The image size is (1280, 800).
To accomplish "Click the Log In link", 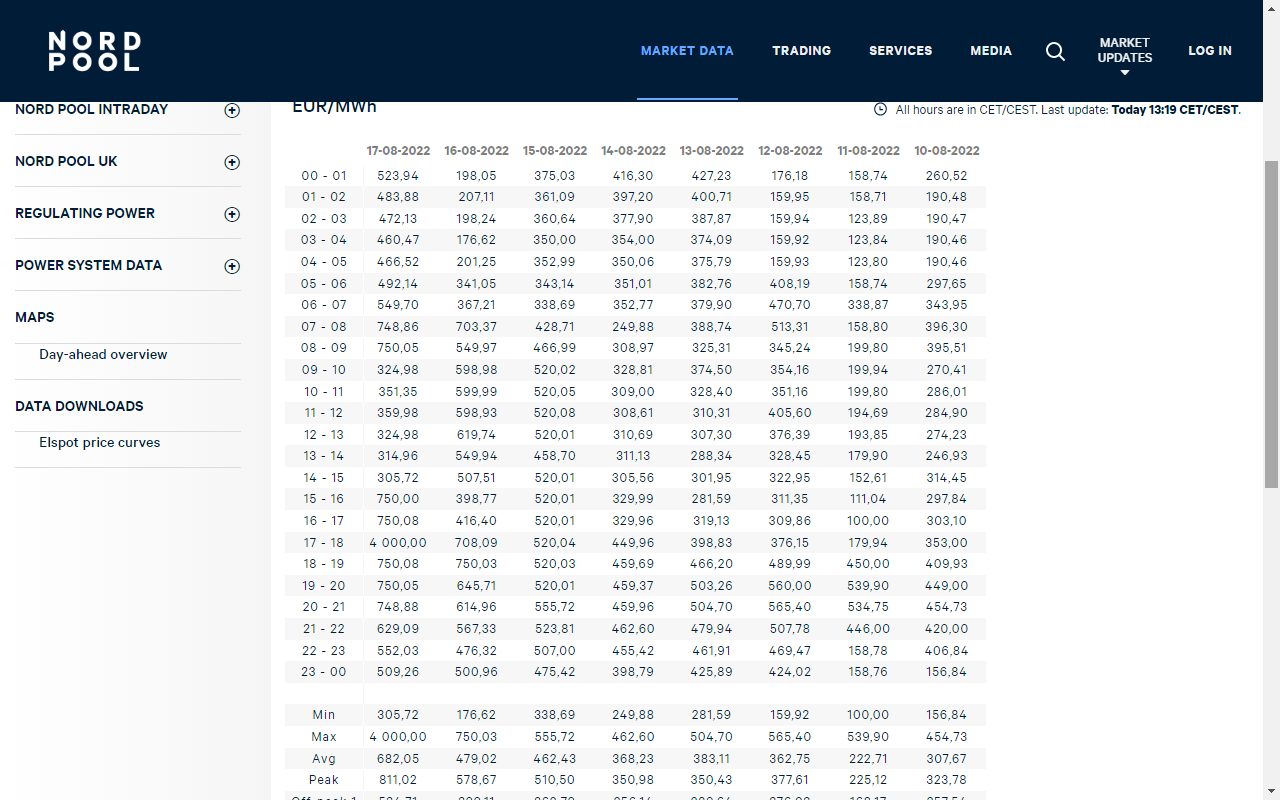I will click(x=1209, y=51).
